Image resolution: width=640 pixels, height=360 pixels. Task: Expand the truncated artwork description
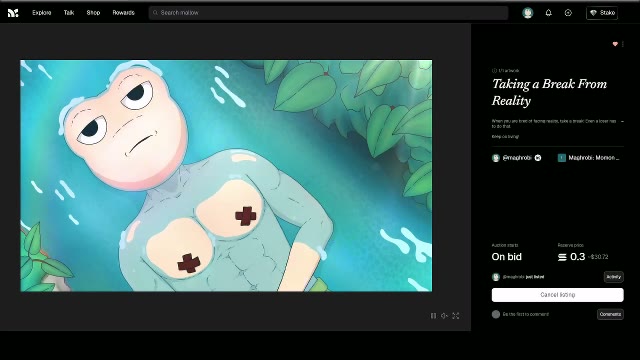click(622, 121)
